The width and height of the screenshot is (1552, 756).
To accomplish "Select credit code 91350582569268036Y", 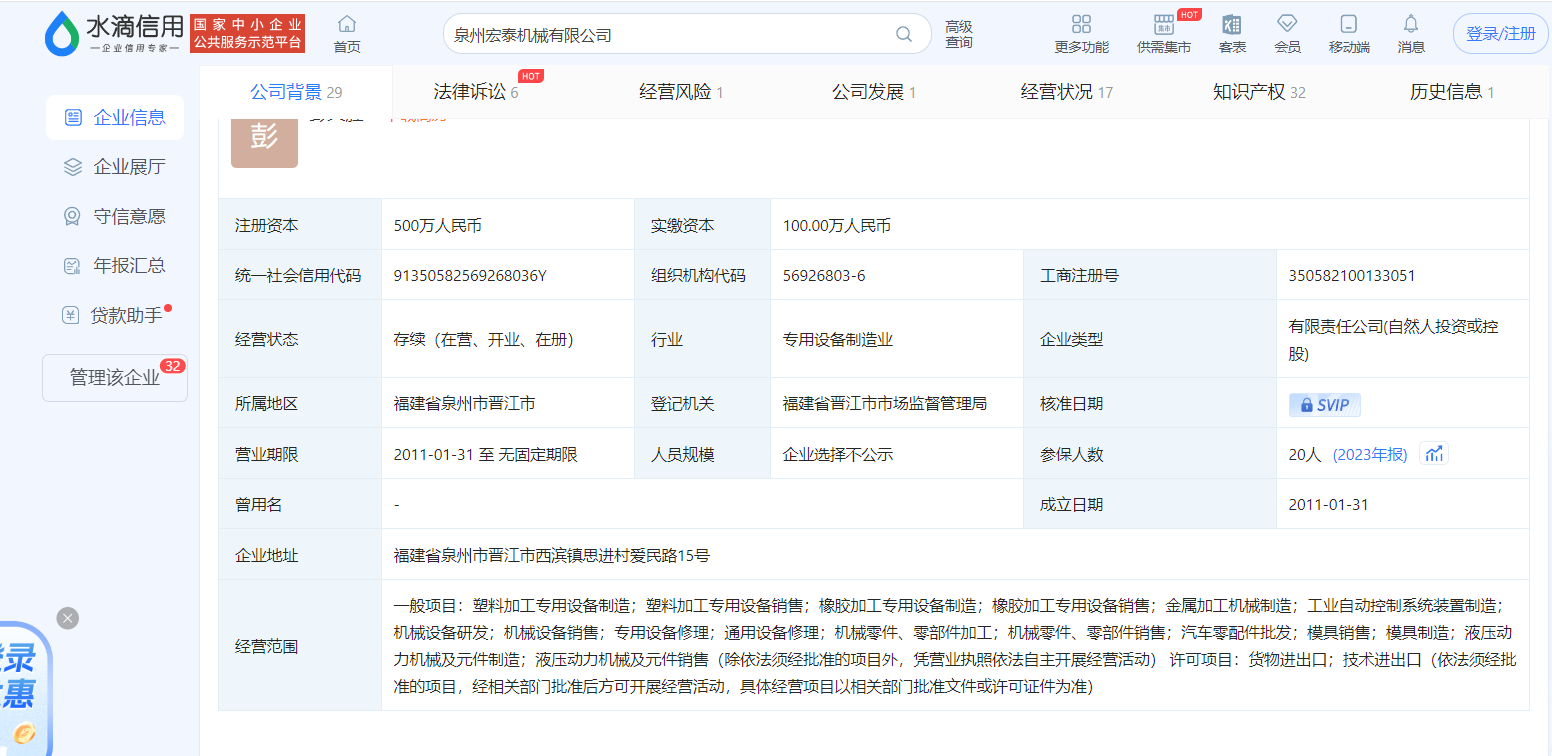I will (x=470, y=276).
